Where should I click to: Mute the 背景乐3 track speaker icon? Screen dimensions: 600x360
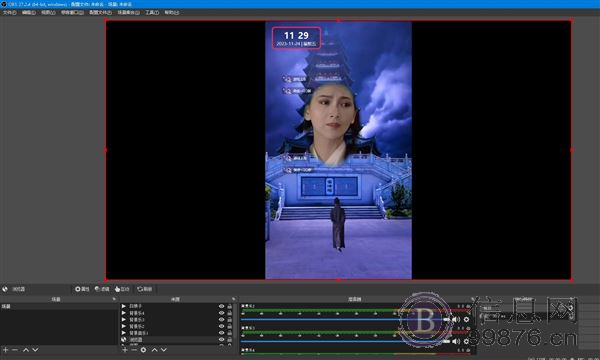456,341
